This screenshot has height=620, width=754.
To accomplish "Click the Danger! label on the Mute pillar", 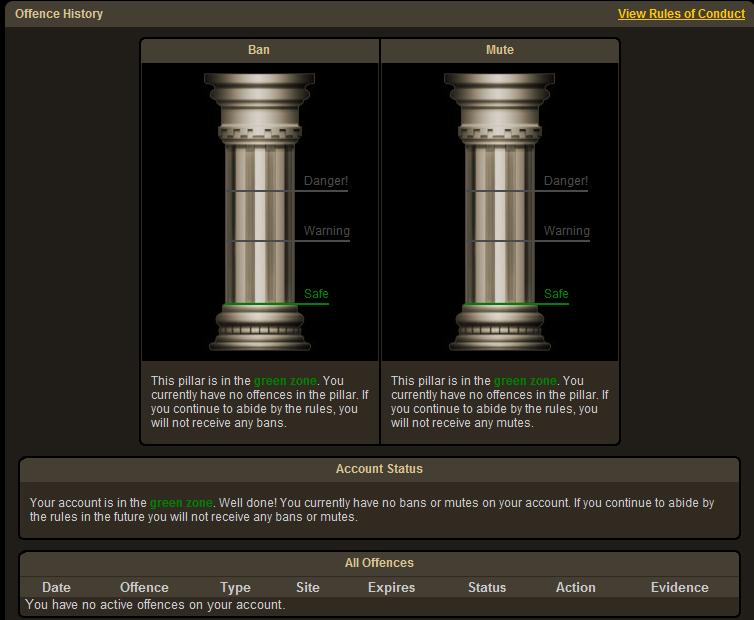I will pos(566,181).
